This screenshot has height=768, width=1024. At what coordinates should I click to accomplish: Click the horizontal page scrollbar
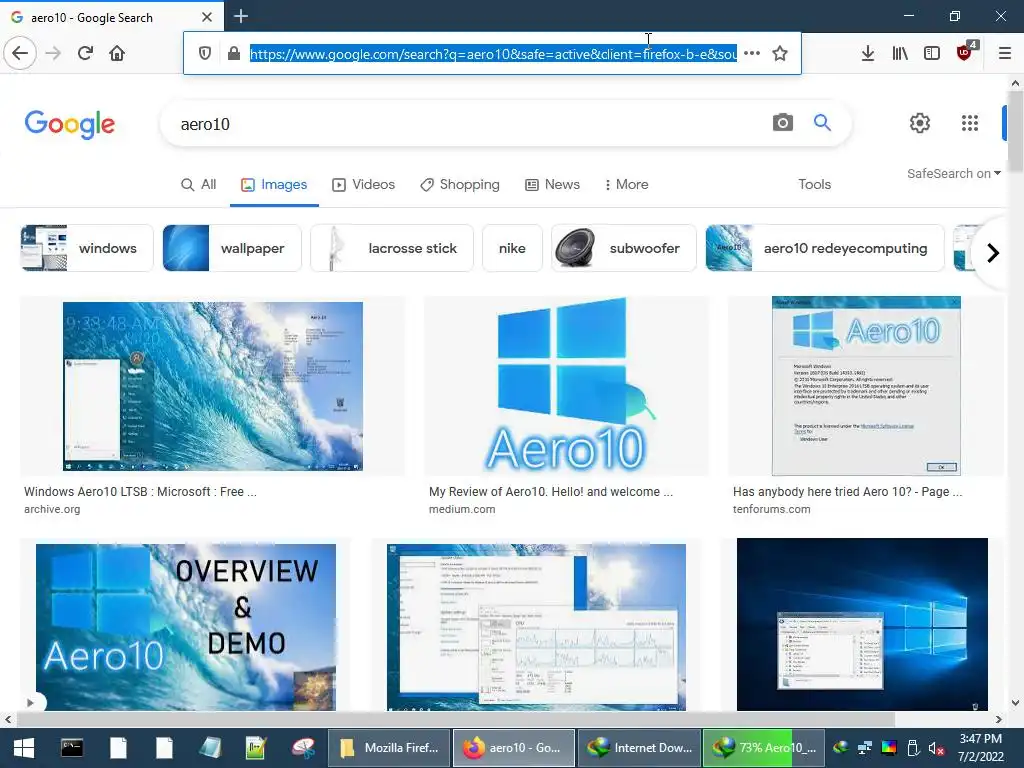[455, 719]
